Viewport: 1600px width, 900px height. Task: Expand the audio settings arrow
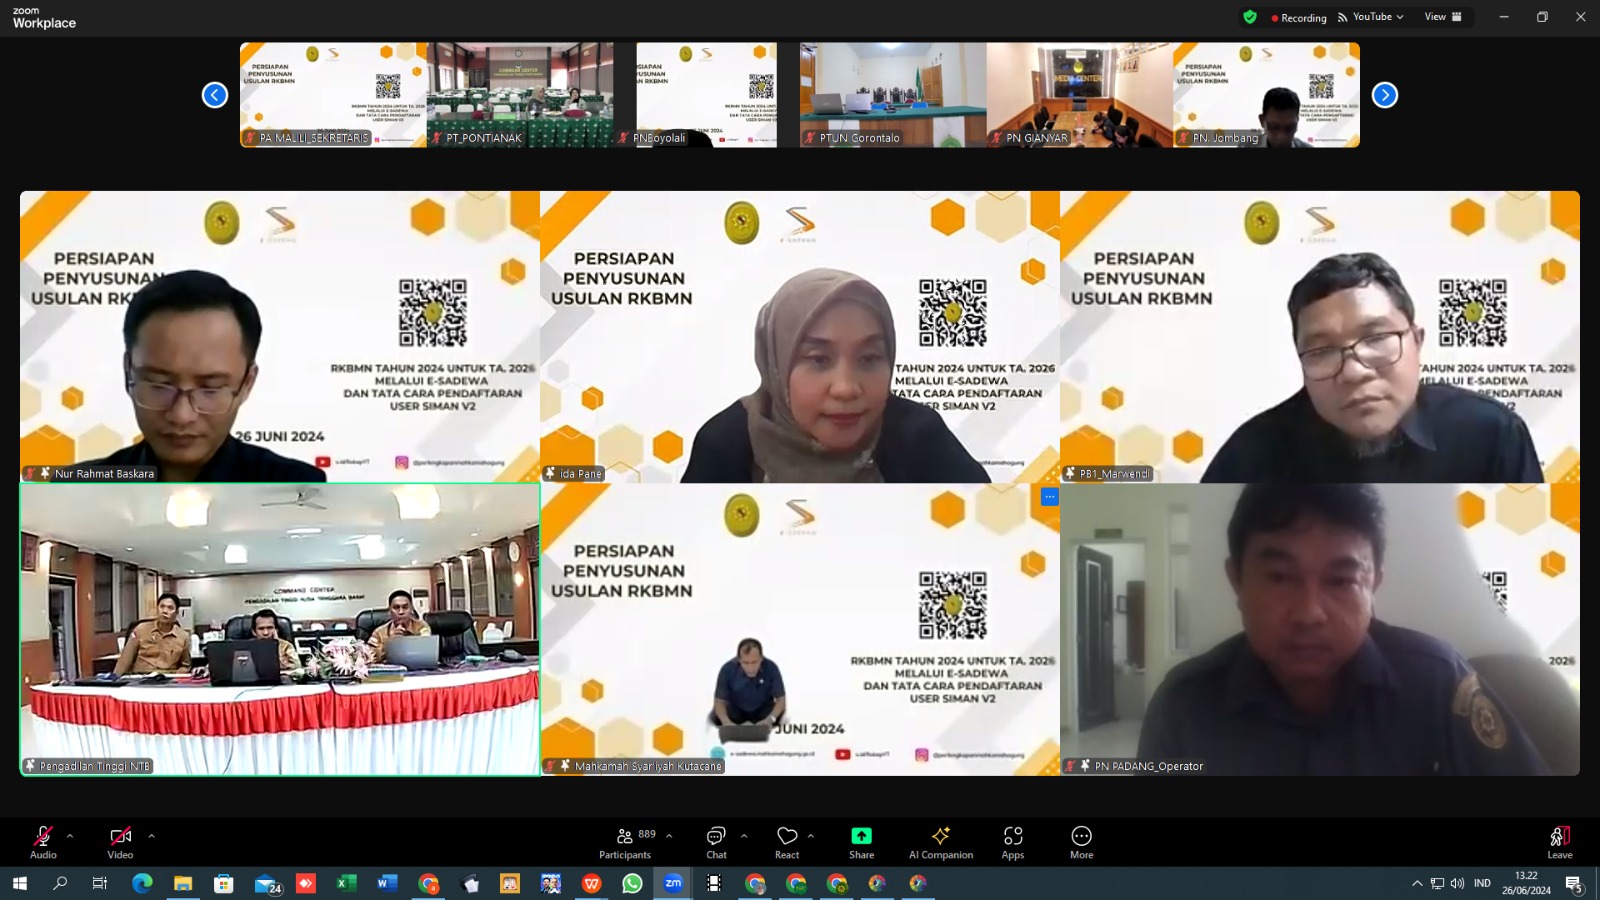[x=70, y=836]
